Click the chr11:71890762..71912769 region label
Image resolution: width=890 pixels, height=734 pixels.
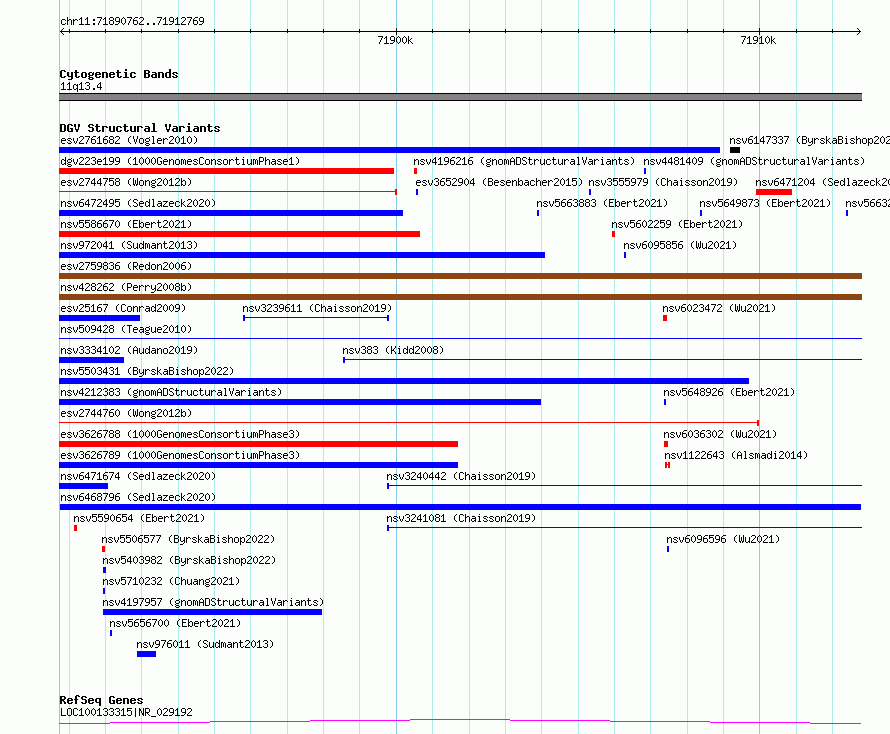click(x=132, y=21)
